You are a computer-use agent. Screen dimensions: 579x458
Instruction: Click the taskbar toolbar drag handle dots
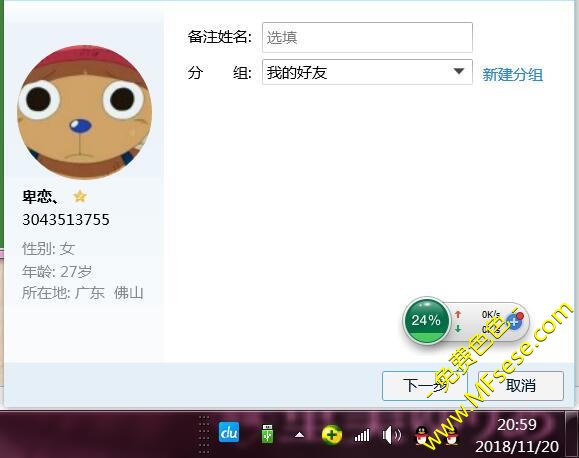click(204, 435)
